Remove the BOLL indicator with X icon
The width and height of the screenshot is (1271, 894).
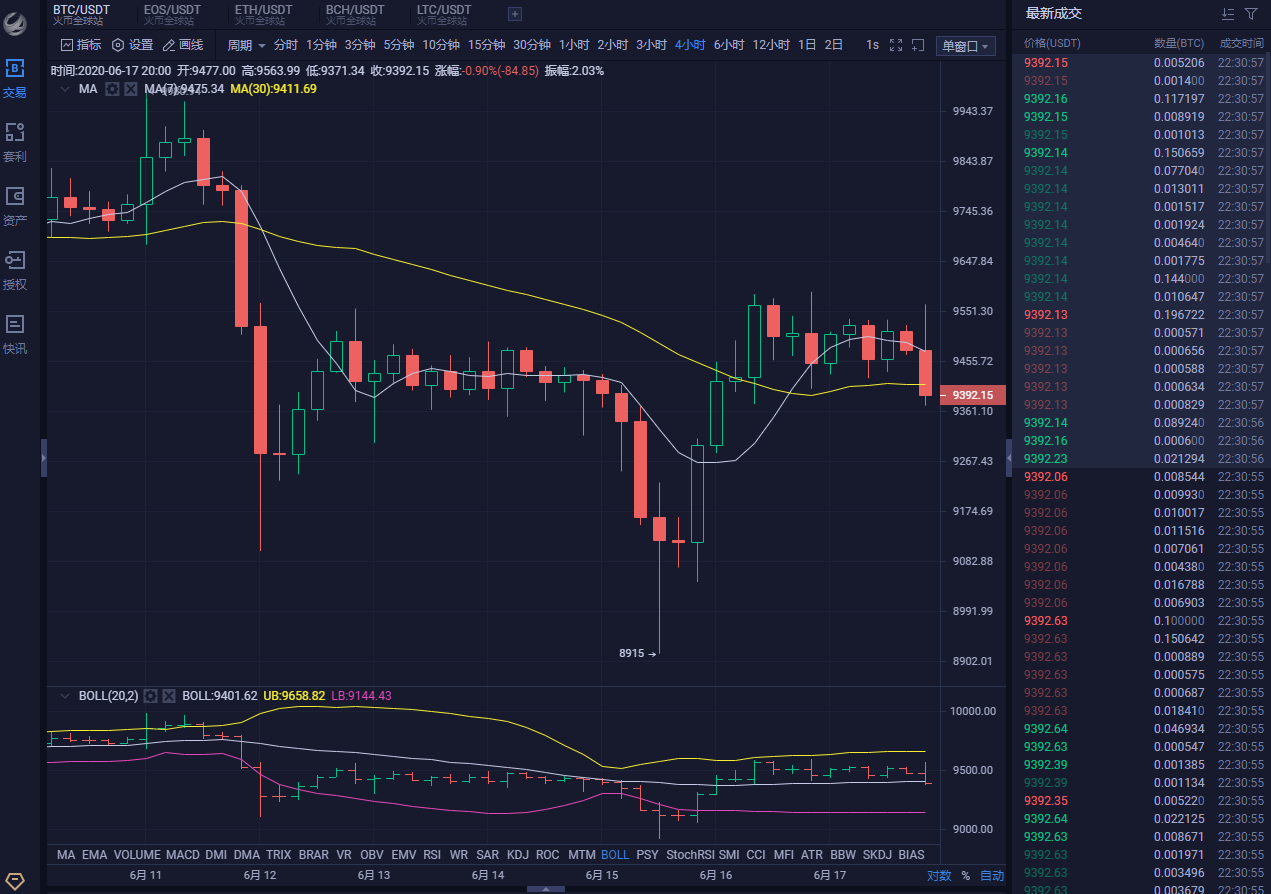tap(169, 696)
